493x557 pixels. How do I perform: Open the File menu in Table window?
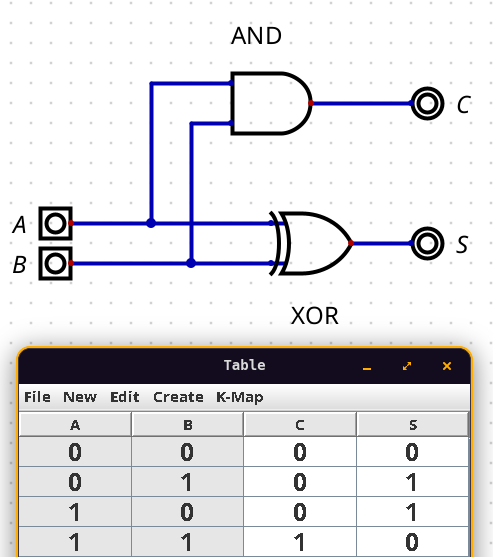(x=37, y=397)
